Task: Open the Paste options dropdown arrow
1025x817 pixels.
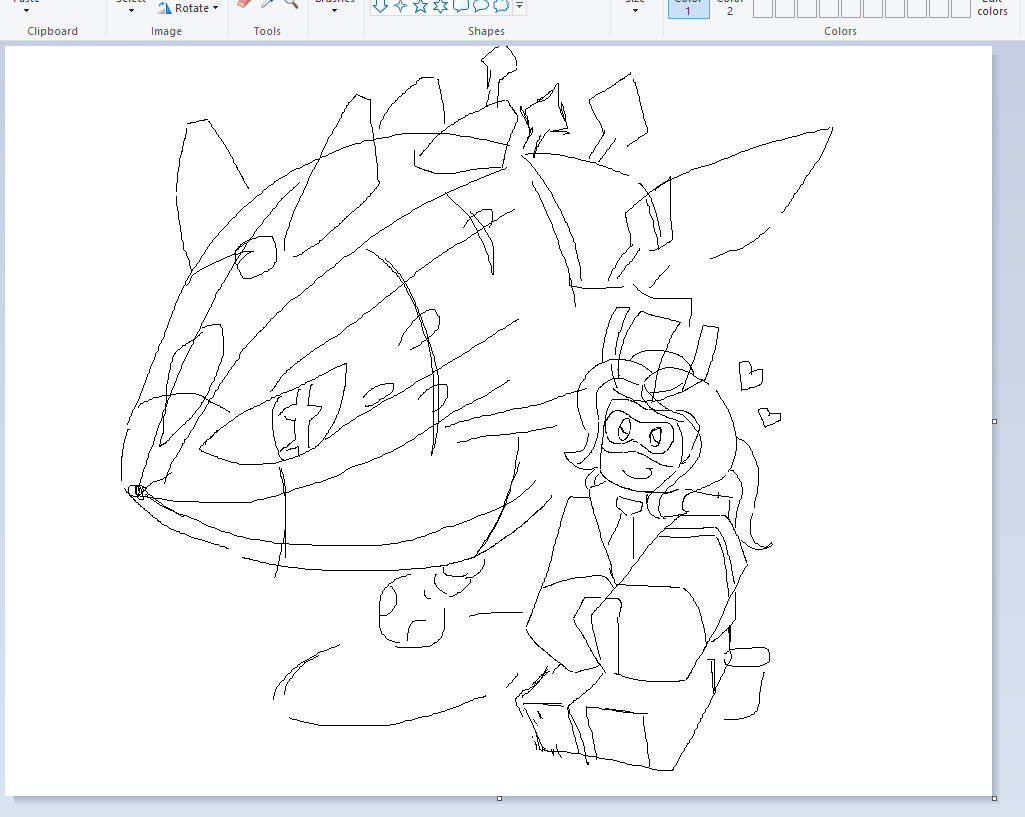Action: click(x=26, y=10)
